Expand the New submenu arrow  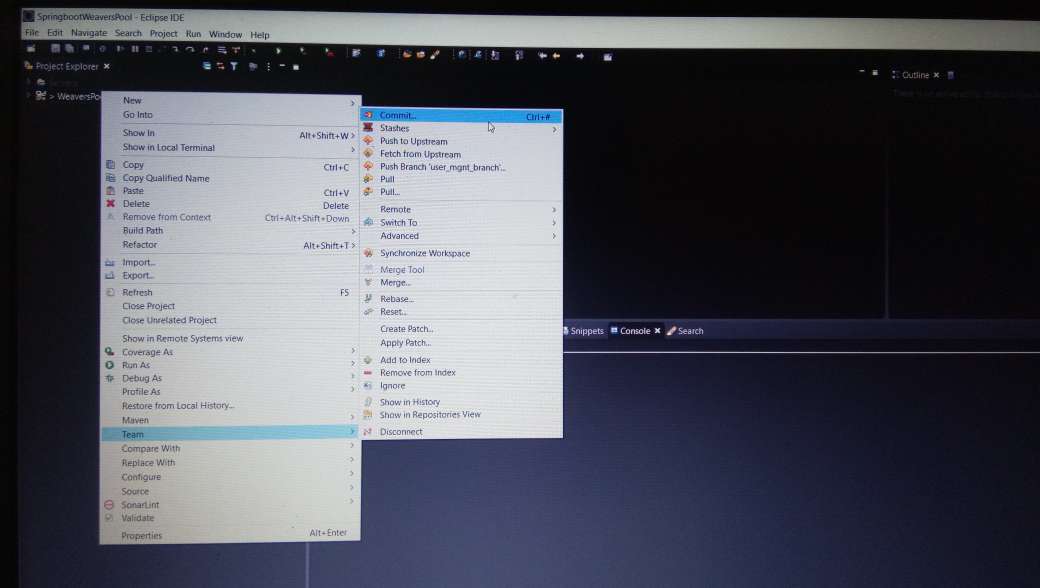353,103
